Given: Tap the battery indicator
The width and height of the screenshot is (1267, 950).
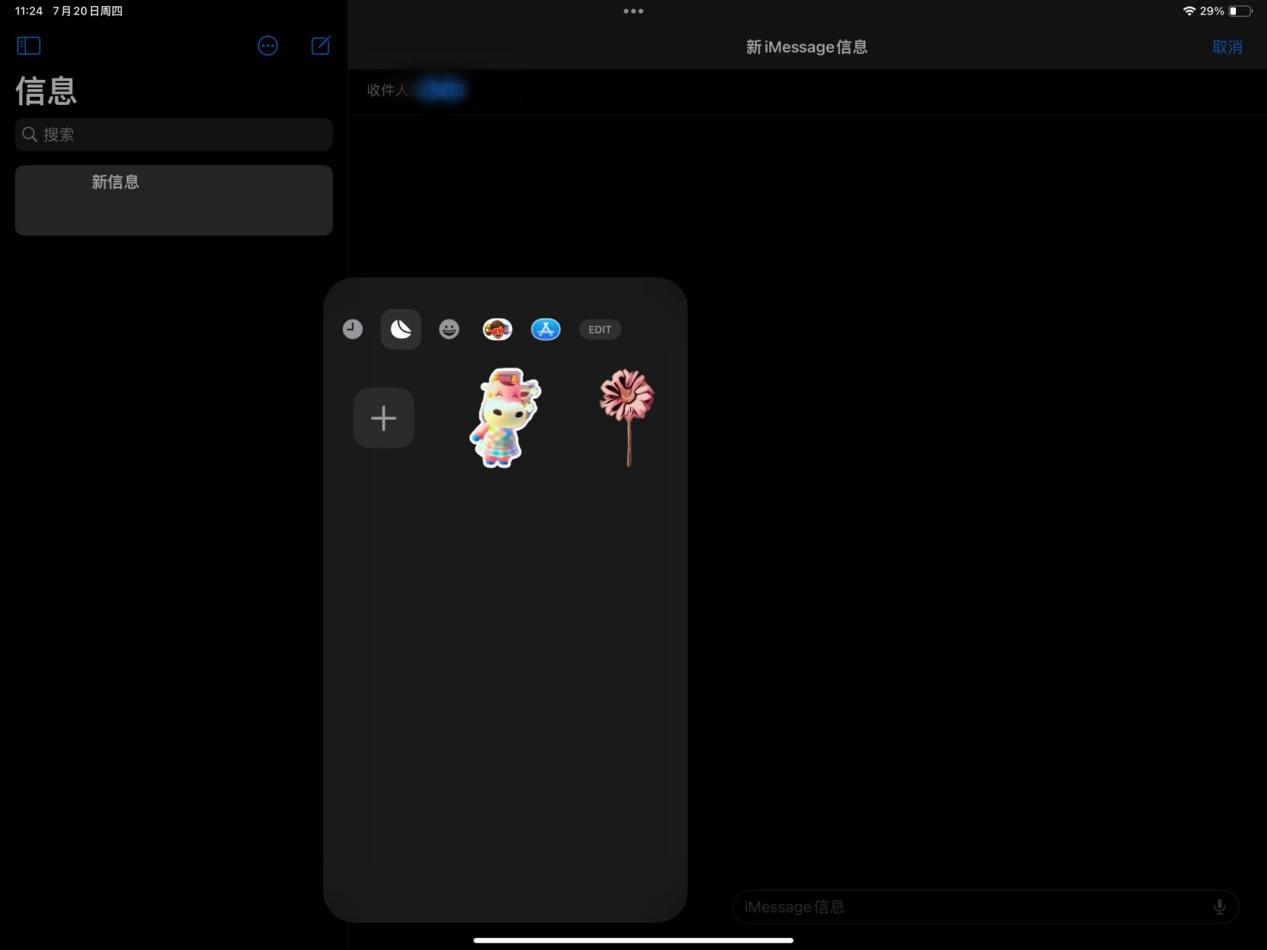Looking at the screenshot, I should [x=1240, y=11].
